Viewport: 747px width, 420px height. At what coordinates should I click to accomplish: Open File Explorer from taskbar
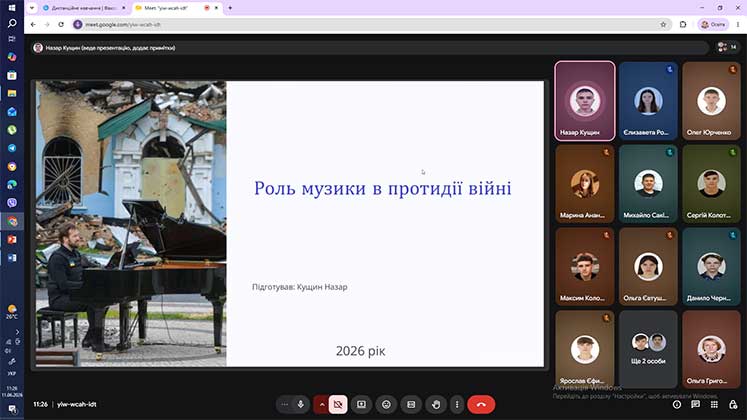12,93
